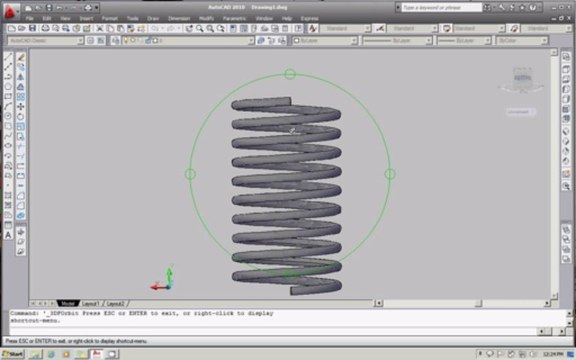576x360 pixels.
Task: Select the Ellipse draw tool
Action: 8,146
